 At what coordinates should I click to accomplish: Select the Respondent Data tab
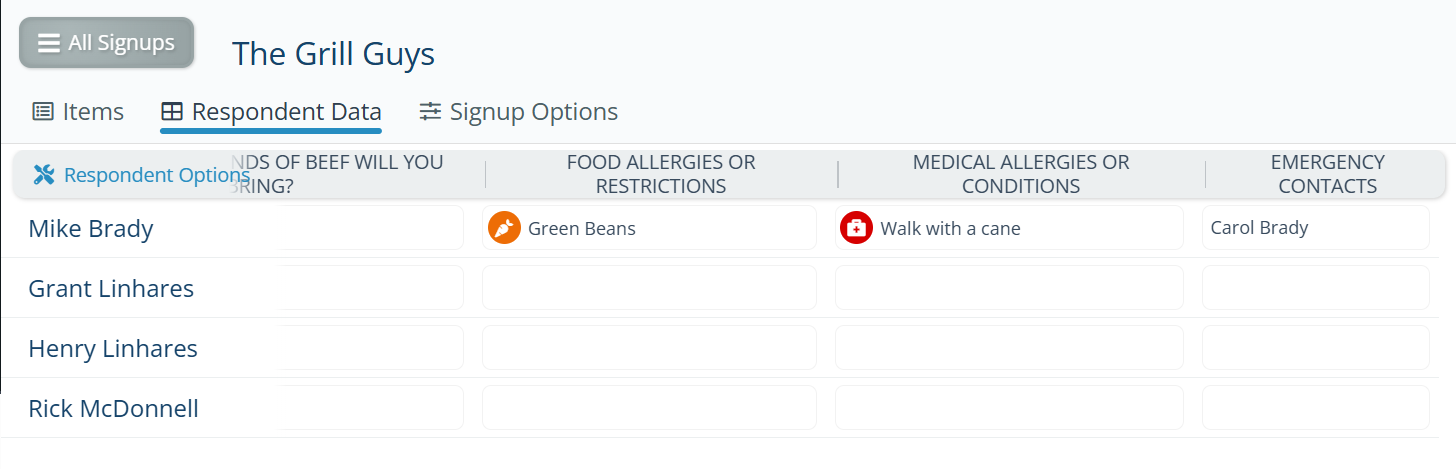(x=286, y=111)
